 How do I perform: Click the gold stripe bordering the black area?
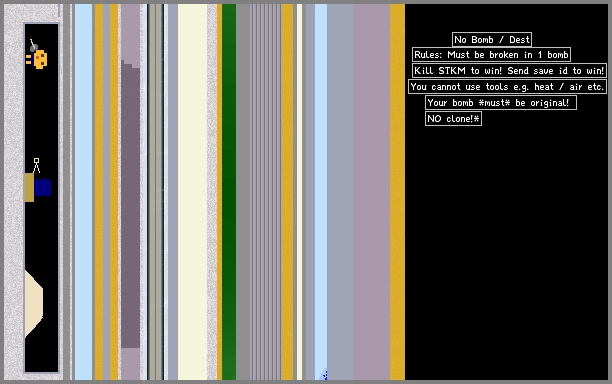point(397,192)
